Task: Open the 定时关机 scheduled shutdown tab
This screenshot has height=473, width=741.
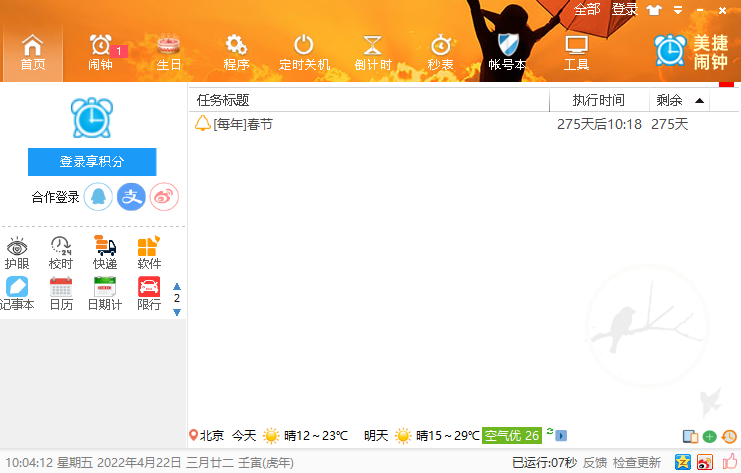Action: tap(304, 52)
